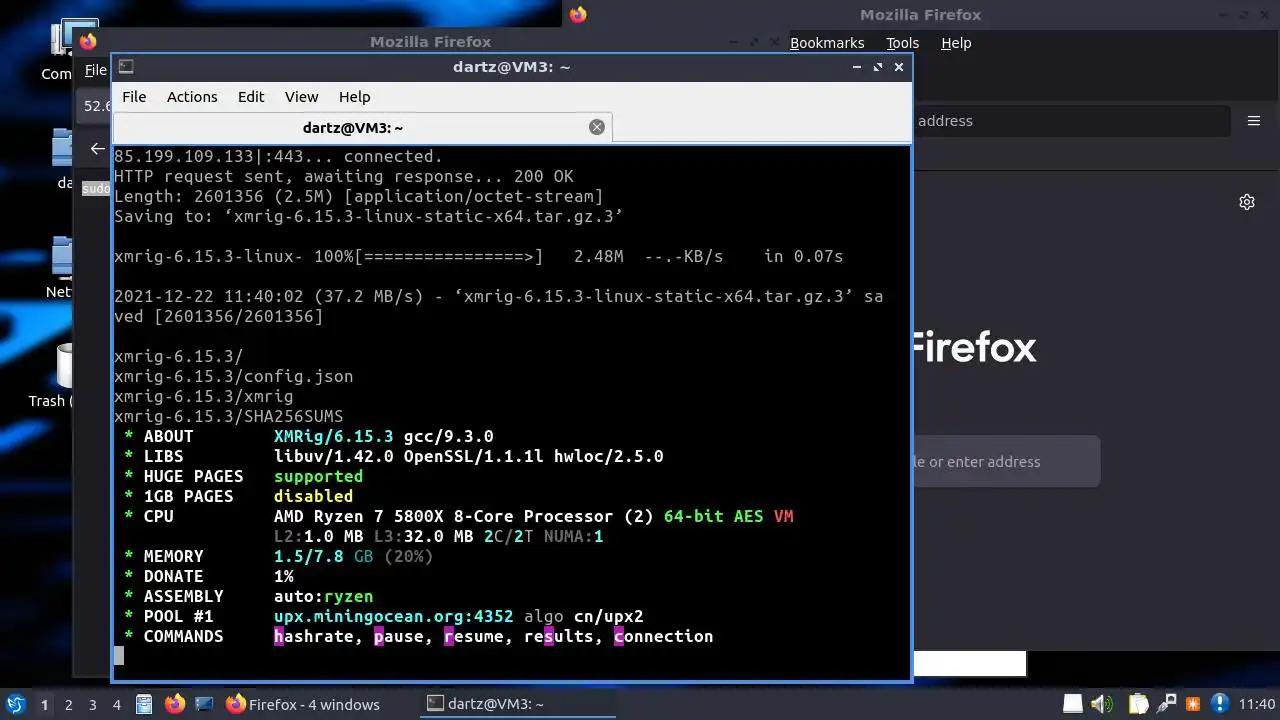This screenshot has width=1280, height=720.
Task: Open the terminal Edit menu
Action: point(251,97)
